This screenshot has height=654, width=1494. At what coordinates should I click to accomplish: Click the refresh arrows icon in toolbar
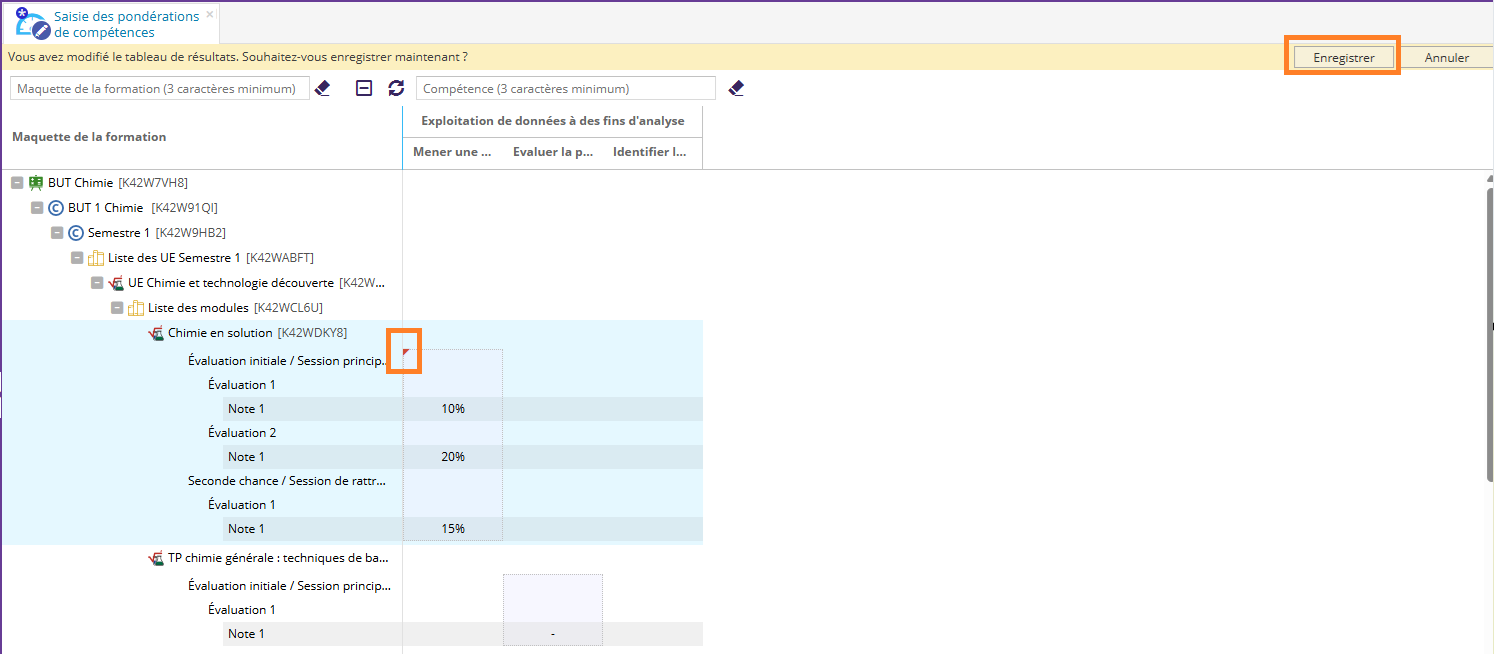pyautogui.click(x=396, y=88)
